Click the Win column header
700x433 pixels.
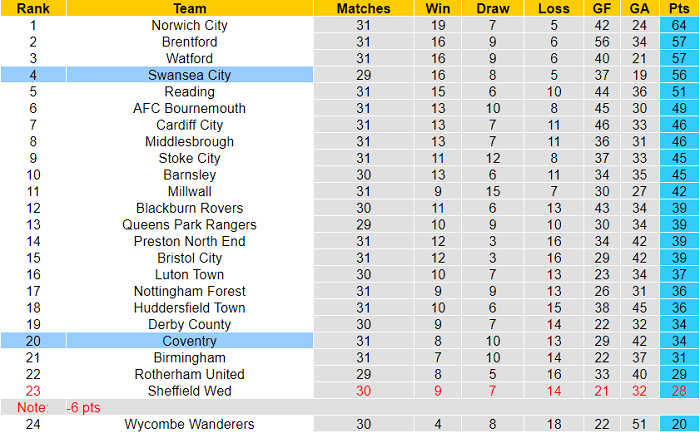point(438,8)
